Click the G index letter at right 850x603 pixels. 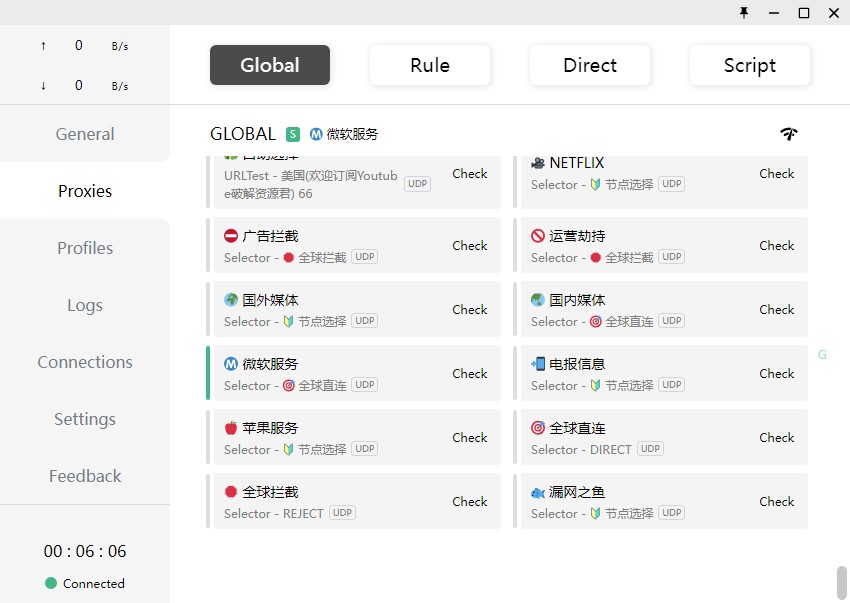pos(822,355)
